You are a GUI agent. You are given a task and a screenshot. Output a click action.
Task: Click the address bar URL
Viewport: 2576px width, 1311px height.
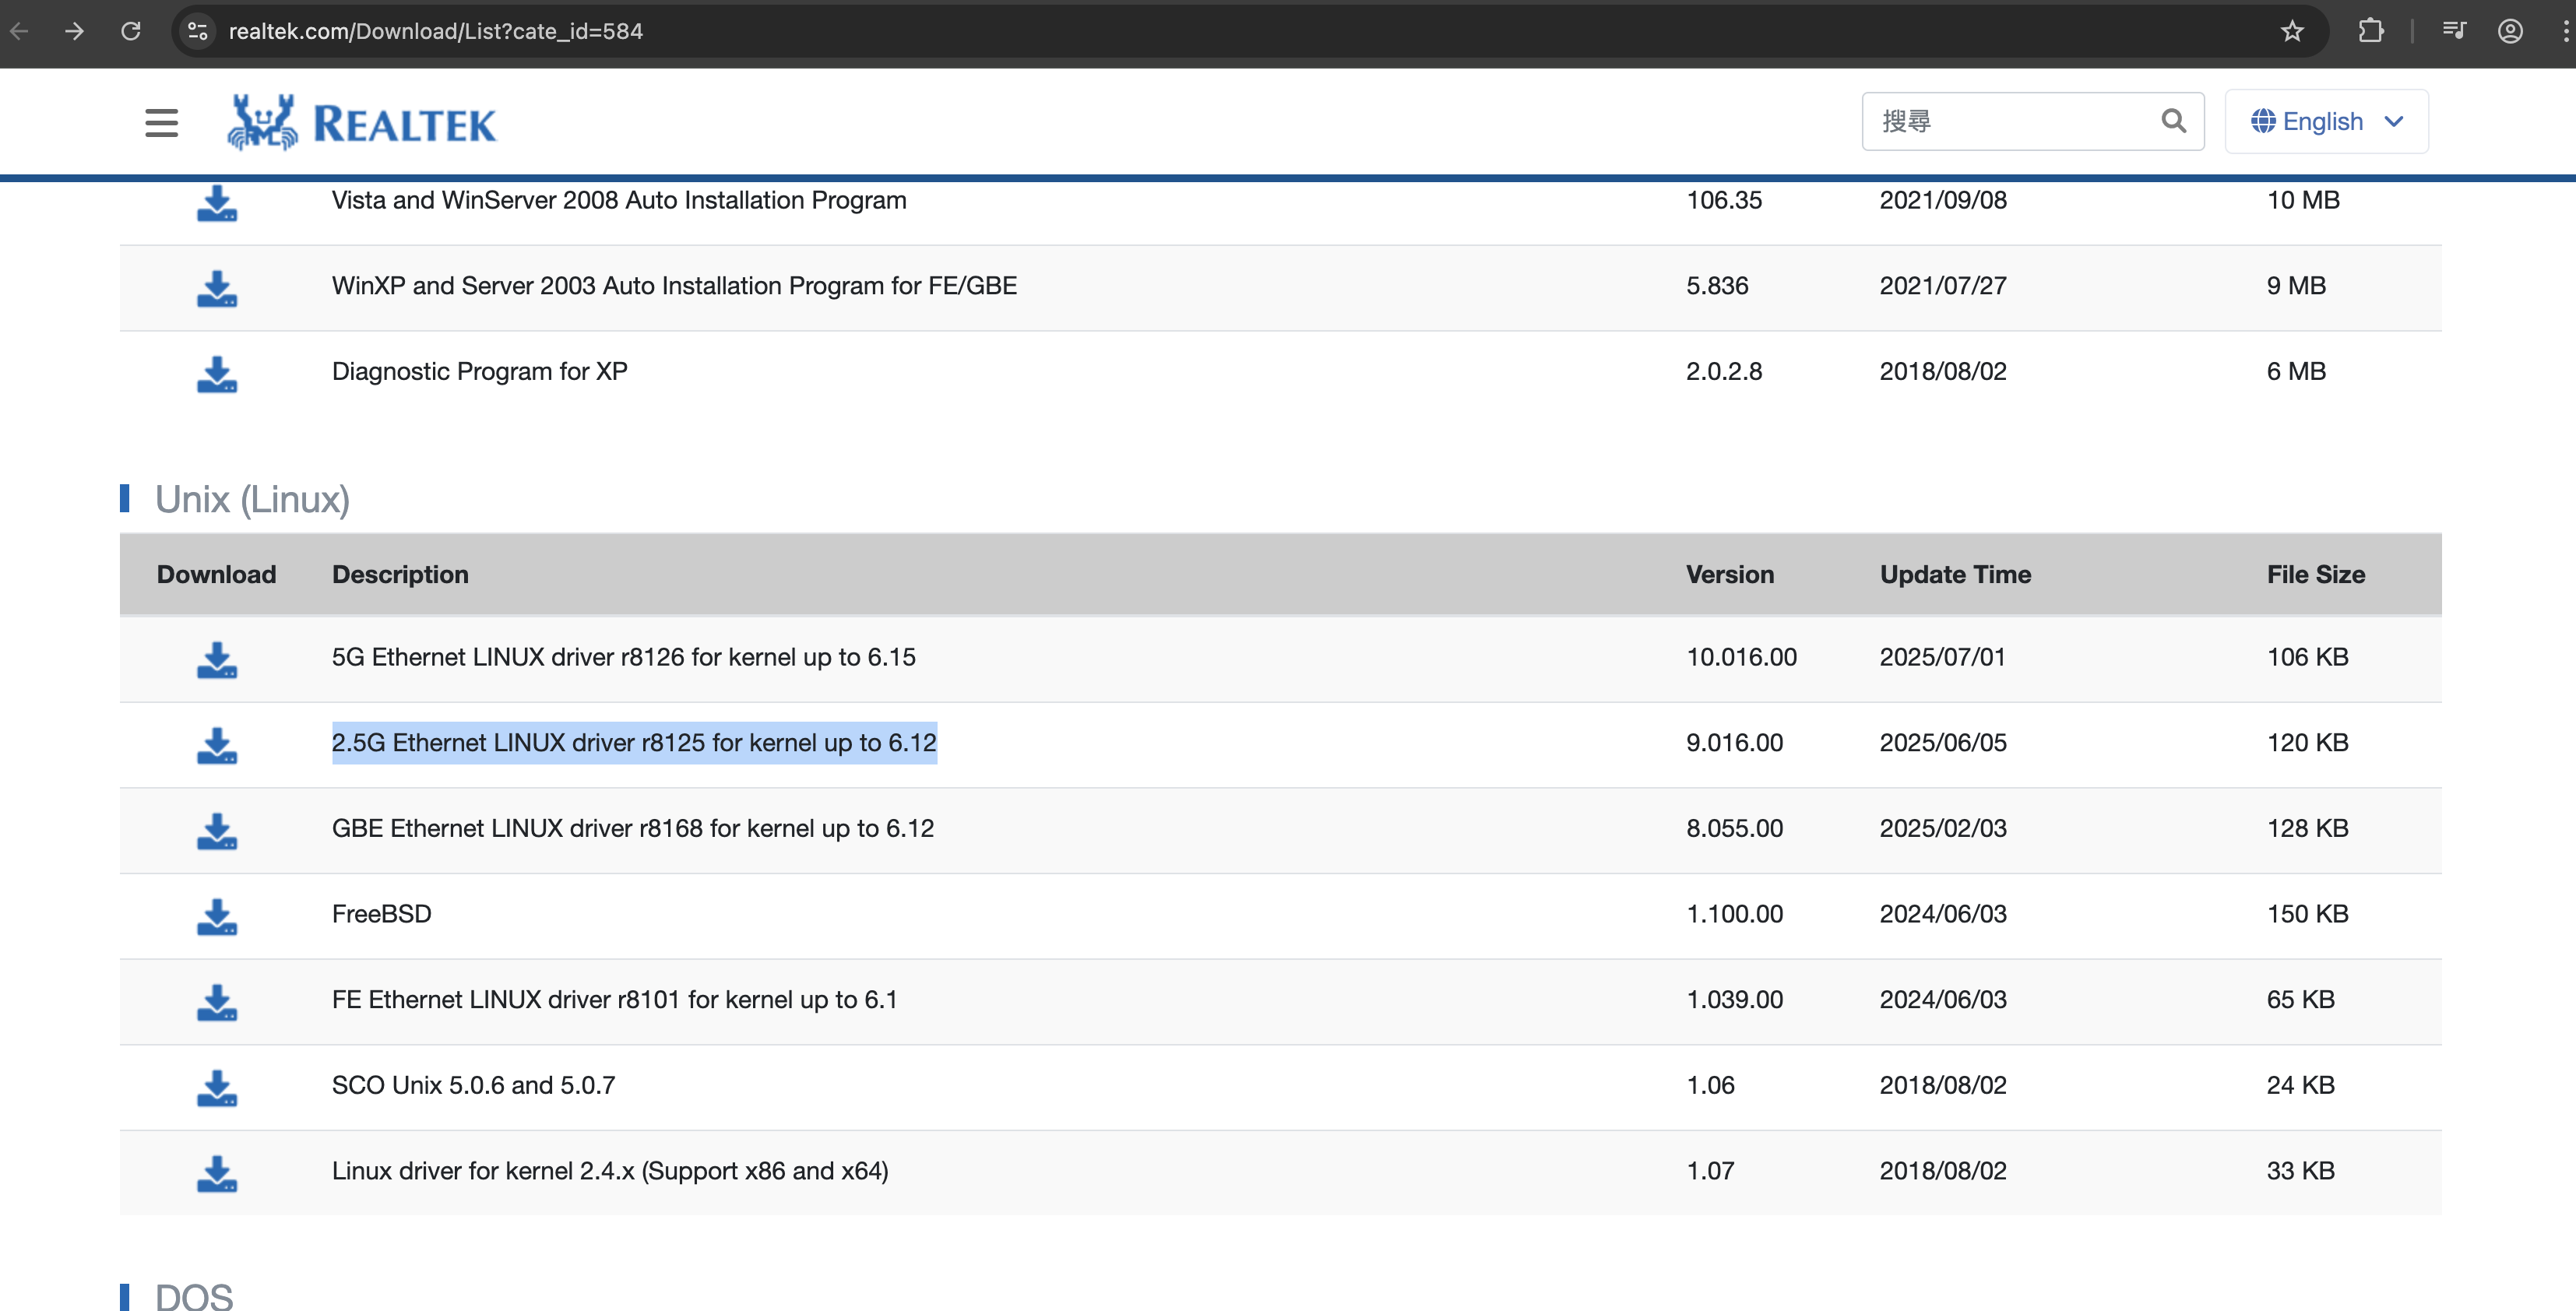click(436, 31)
